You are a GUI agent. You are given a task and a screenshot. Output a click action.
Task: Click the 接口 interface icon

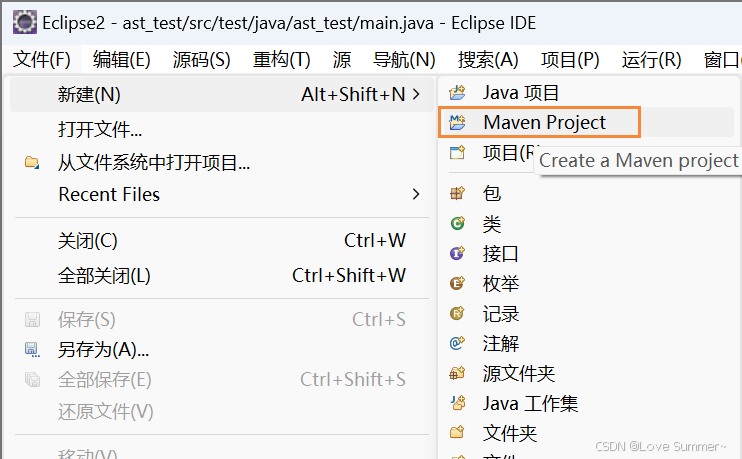(457, 253)
